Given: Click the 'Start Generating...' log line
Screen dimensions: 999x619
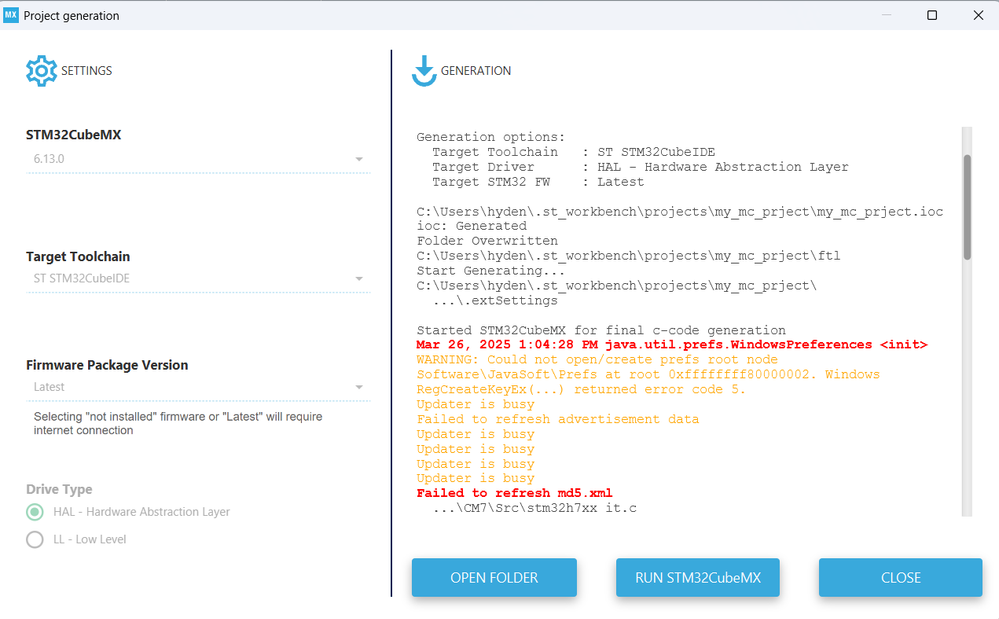Looking at the screenshot, I should [x=491, y=271].
